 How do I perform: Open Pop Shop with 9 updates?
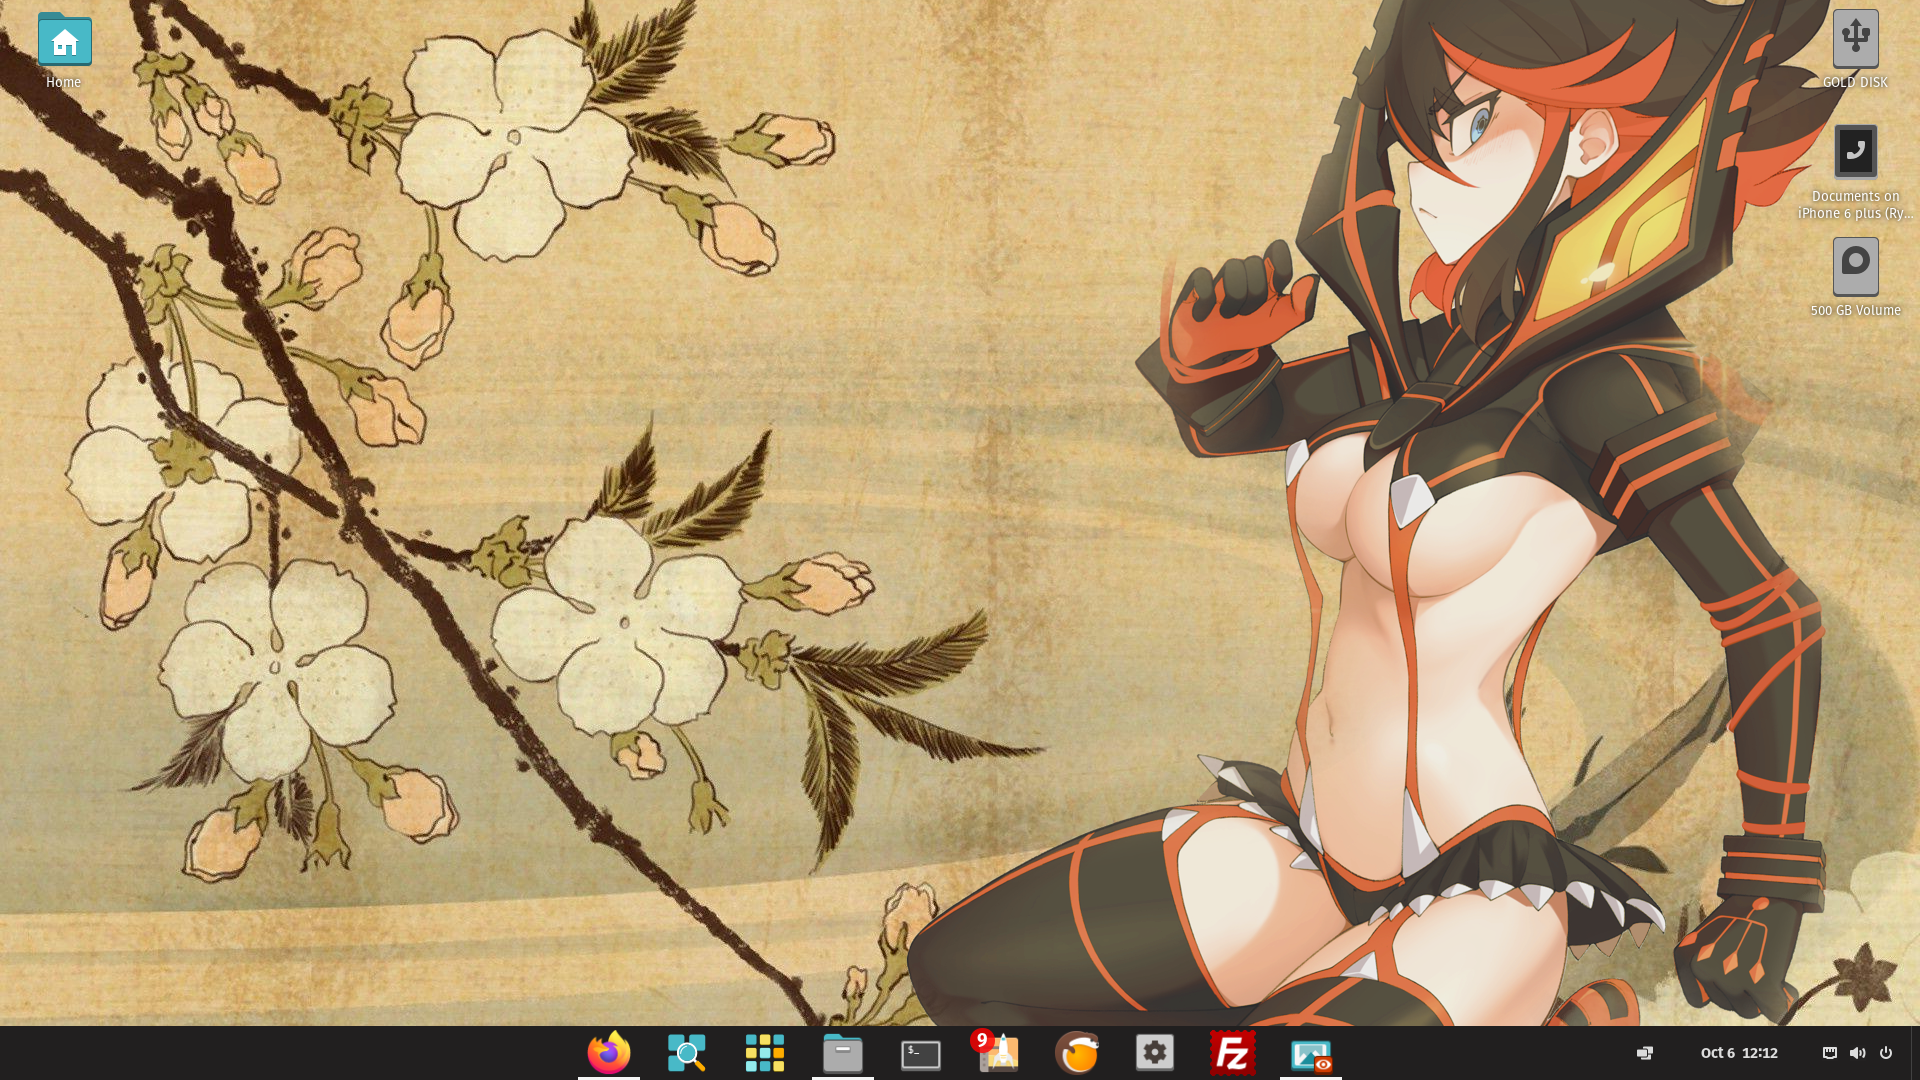click(x=999, y=1055)
